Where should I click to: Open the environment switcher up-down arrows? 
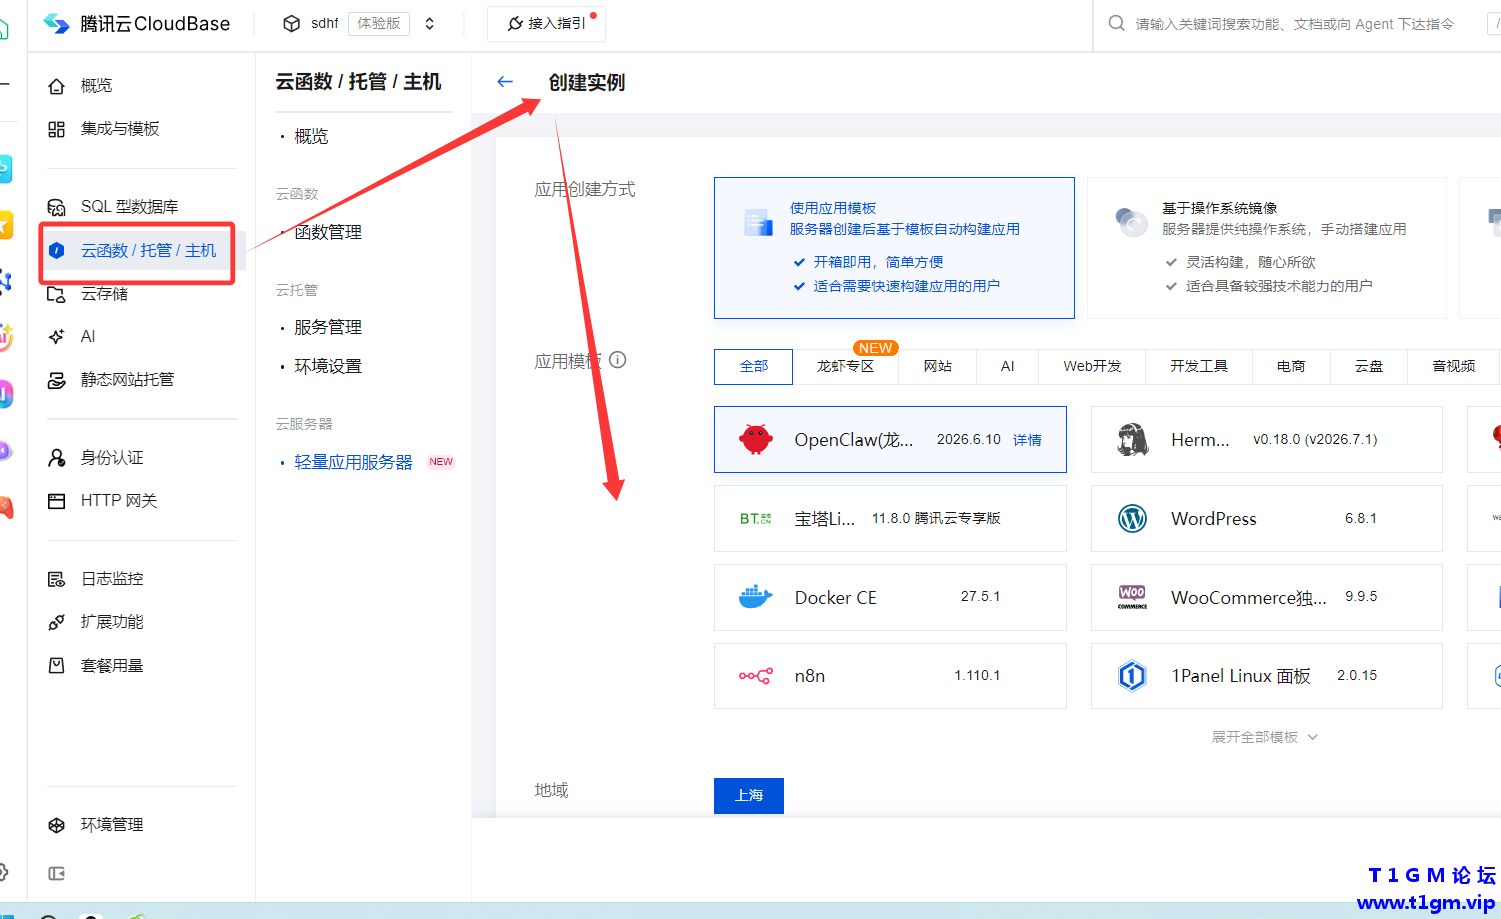430,23
